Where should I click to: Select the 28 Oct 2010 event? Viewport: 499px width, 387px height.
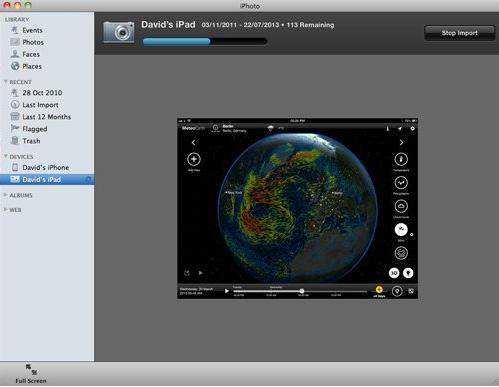42,93
